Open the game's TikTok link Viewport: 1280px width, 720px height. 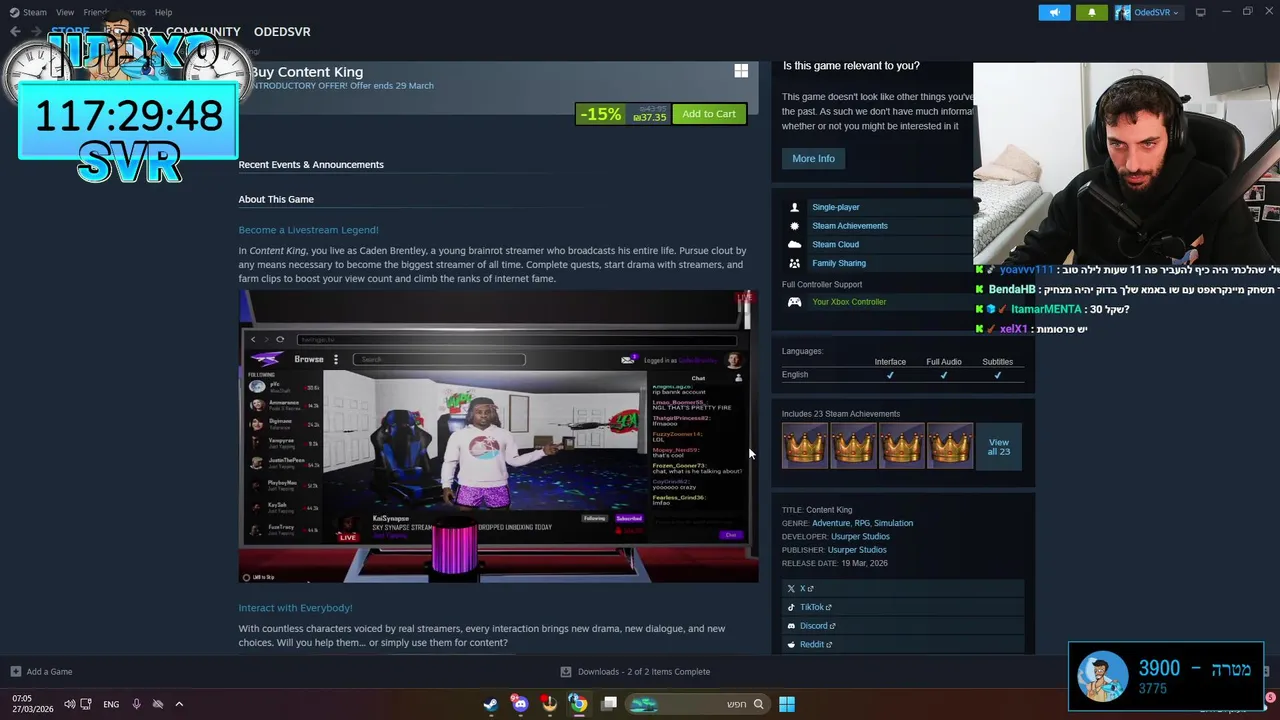pyautogui.click(x=902, y=607)
